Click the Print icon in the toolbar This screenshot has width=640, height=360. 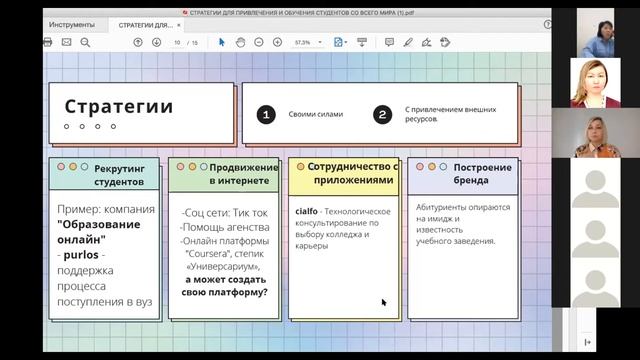pyautogui.click(x=48, y=42)
